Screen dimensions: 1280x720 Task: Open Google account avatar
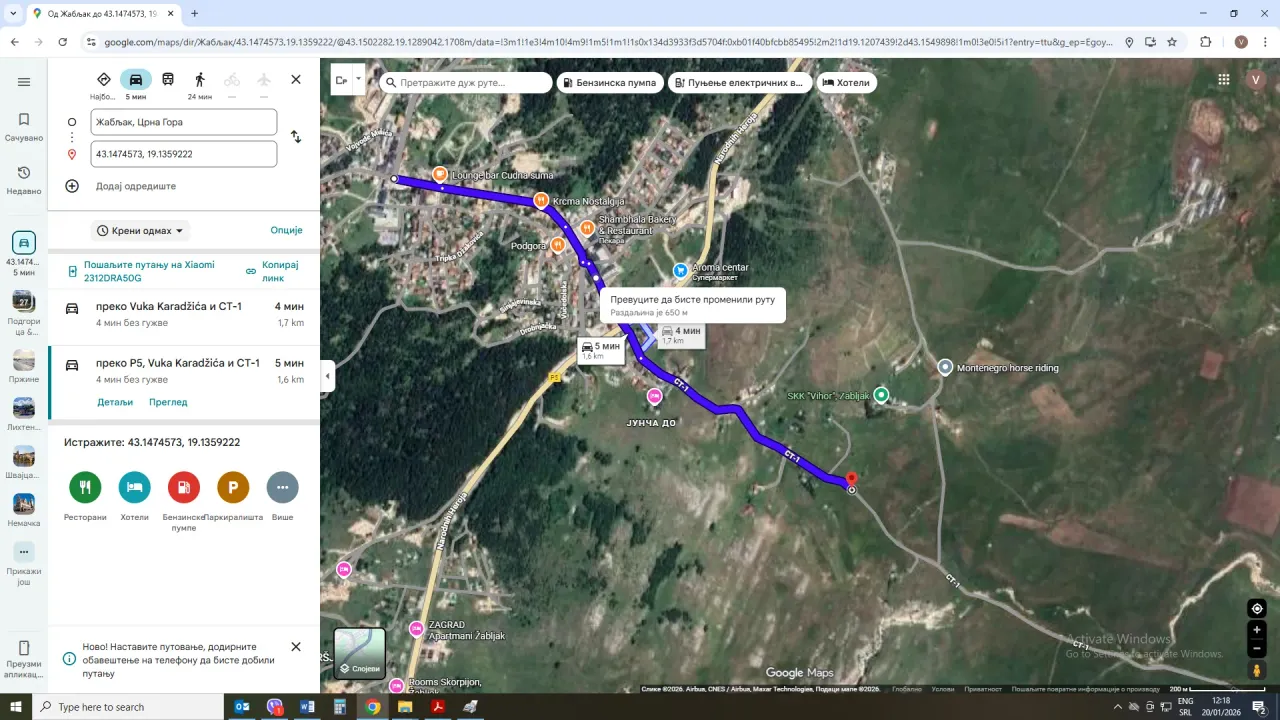[x=1255, y=80]
